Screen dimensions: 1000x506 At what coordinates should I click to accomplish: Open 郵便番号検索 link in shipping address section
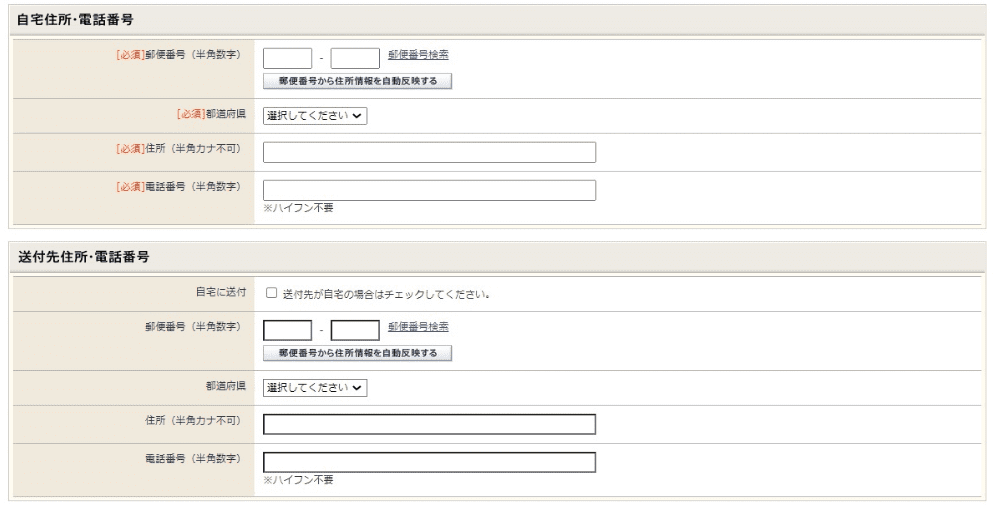tap(418, 327)
